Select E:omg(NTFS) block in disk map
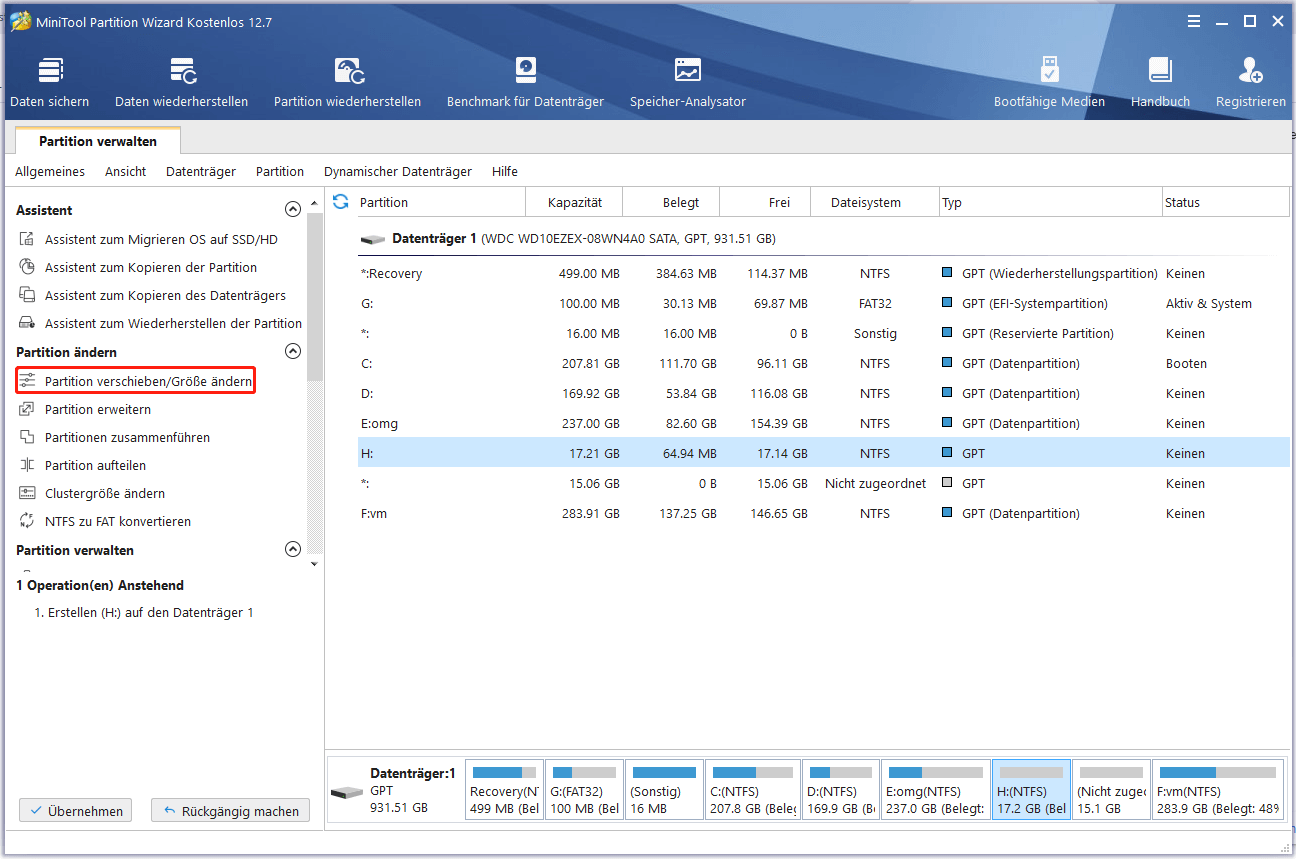Screen dimensions: 1296x860 point(935,789)
